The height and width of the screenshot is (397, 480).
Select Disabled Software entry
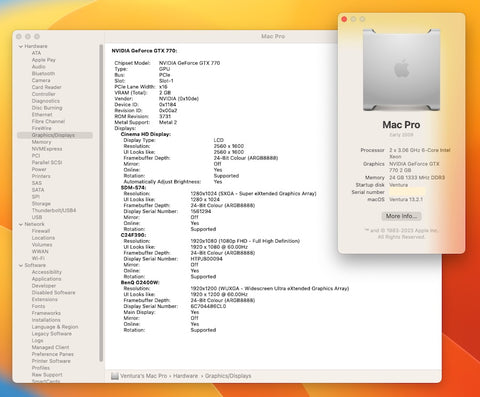click(54, 293)
